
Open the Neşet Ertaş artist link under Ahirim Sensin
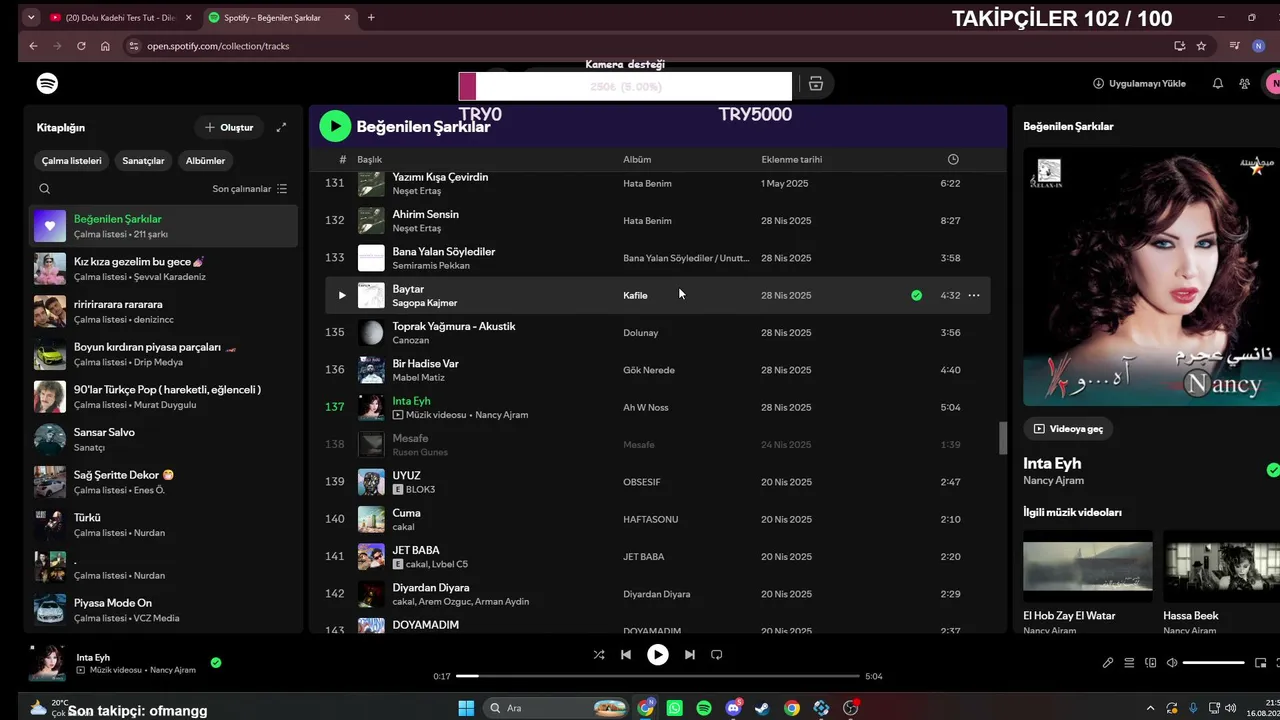(416, 229)
